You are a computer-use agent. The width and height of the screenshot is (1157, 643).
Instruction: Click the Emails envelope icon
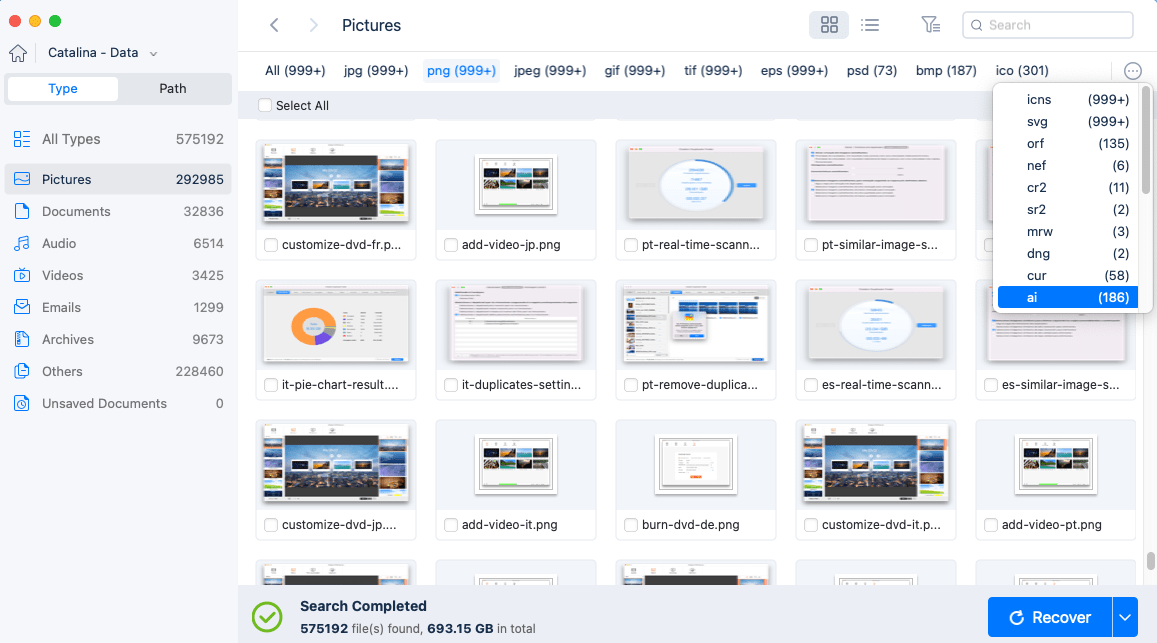pyautogui.click(x=22, y=307)
